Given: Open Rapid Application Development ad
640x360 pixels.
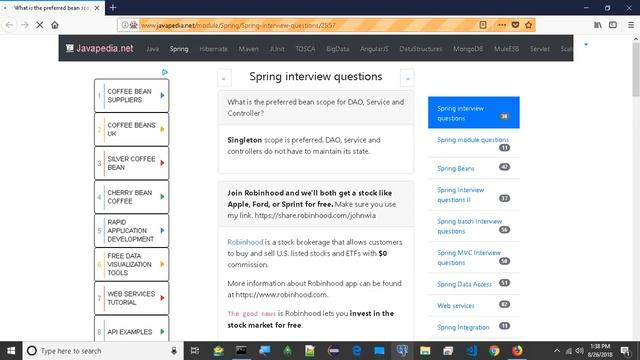Looking at the screenshot, I should (131, 230).
